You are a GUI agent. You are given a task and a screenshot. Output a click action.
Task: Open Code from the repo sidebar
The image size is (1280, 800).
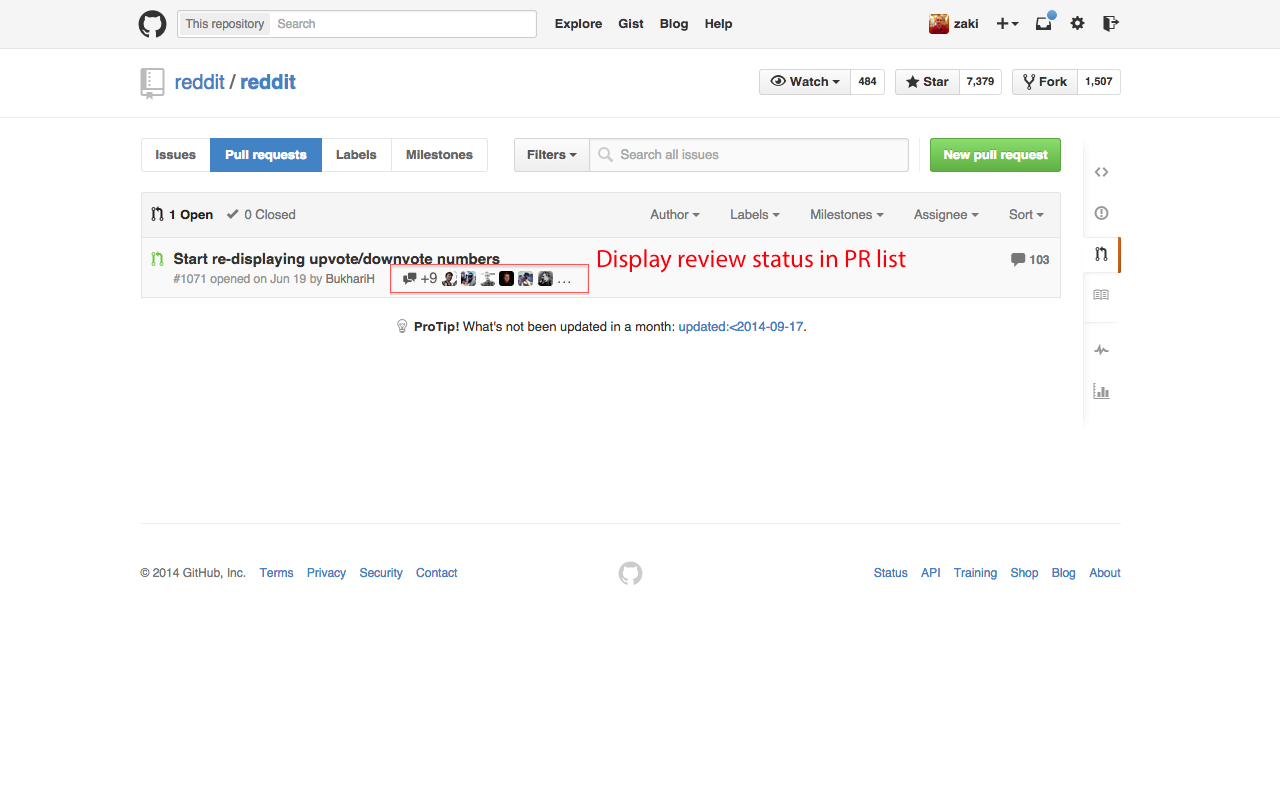(1101, 172)
